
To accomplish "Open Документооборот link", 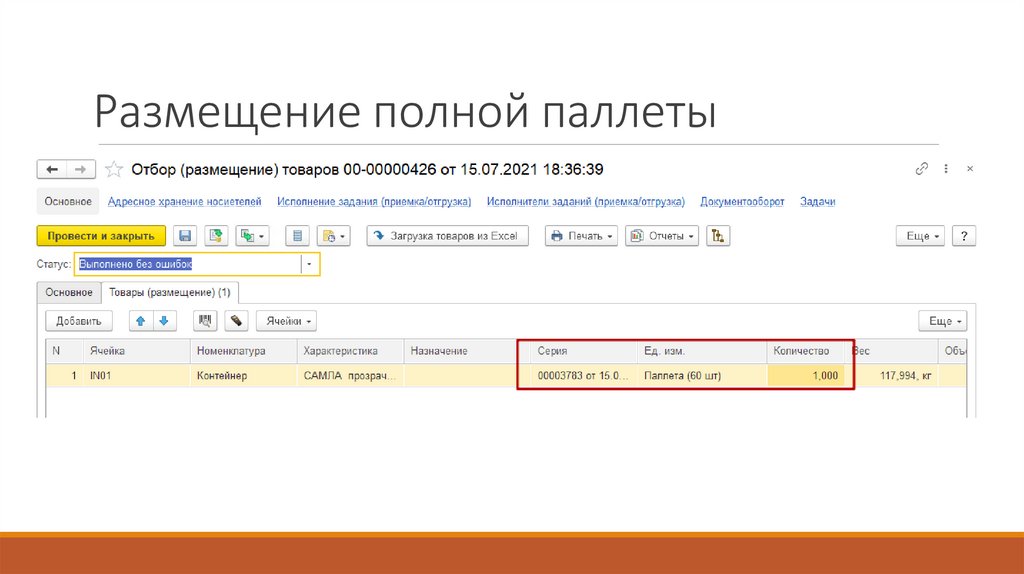I will [x=742, y=202].
